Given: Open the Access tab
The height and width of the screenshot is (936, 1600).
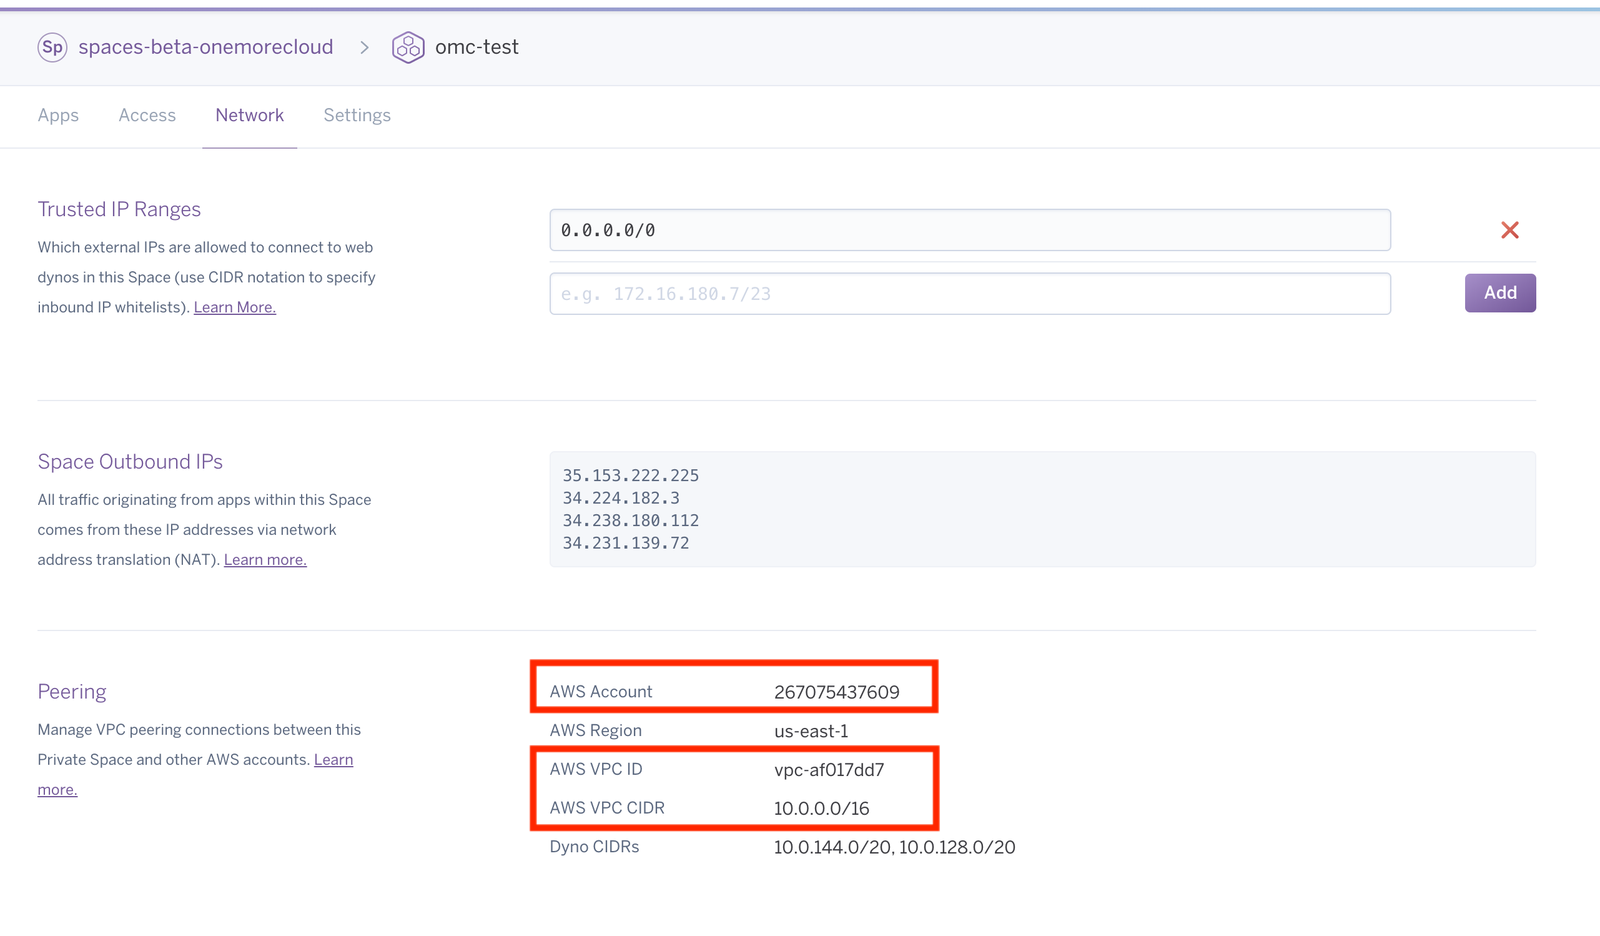Looking at the screenshot, I should click(x=146, y=115).
